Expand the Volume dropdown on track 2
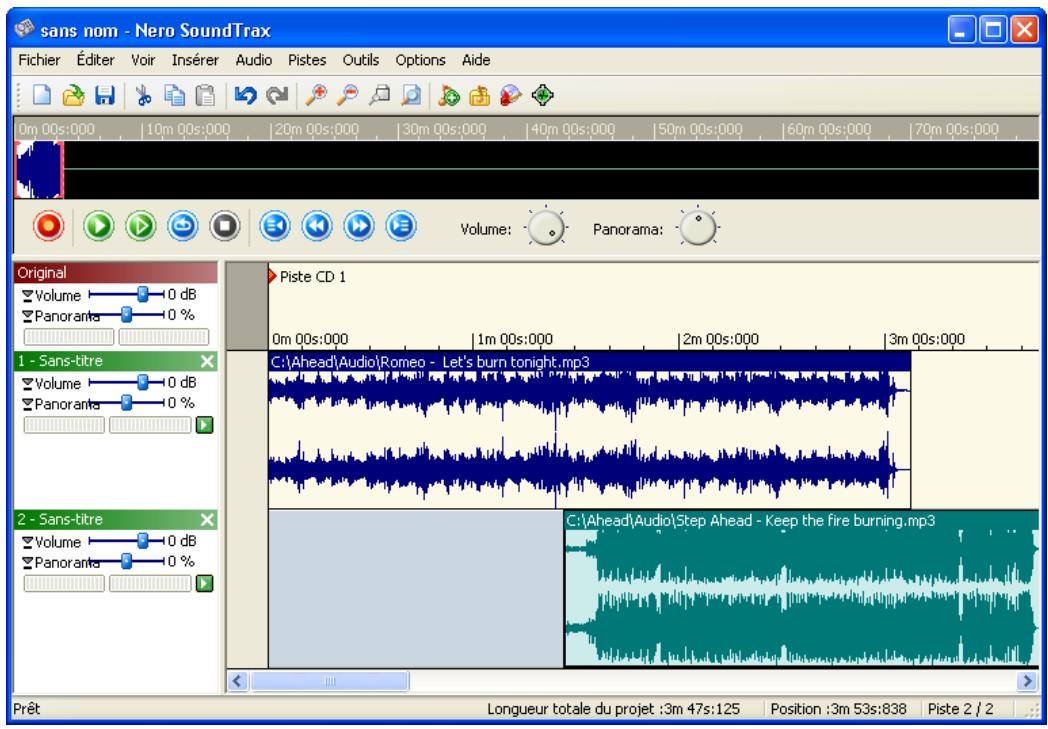This screenshot has height=729, width=1048. [27, 542]
